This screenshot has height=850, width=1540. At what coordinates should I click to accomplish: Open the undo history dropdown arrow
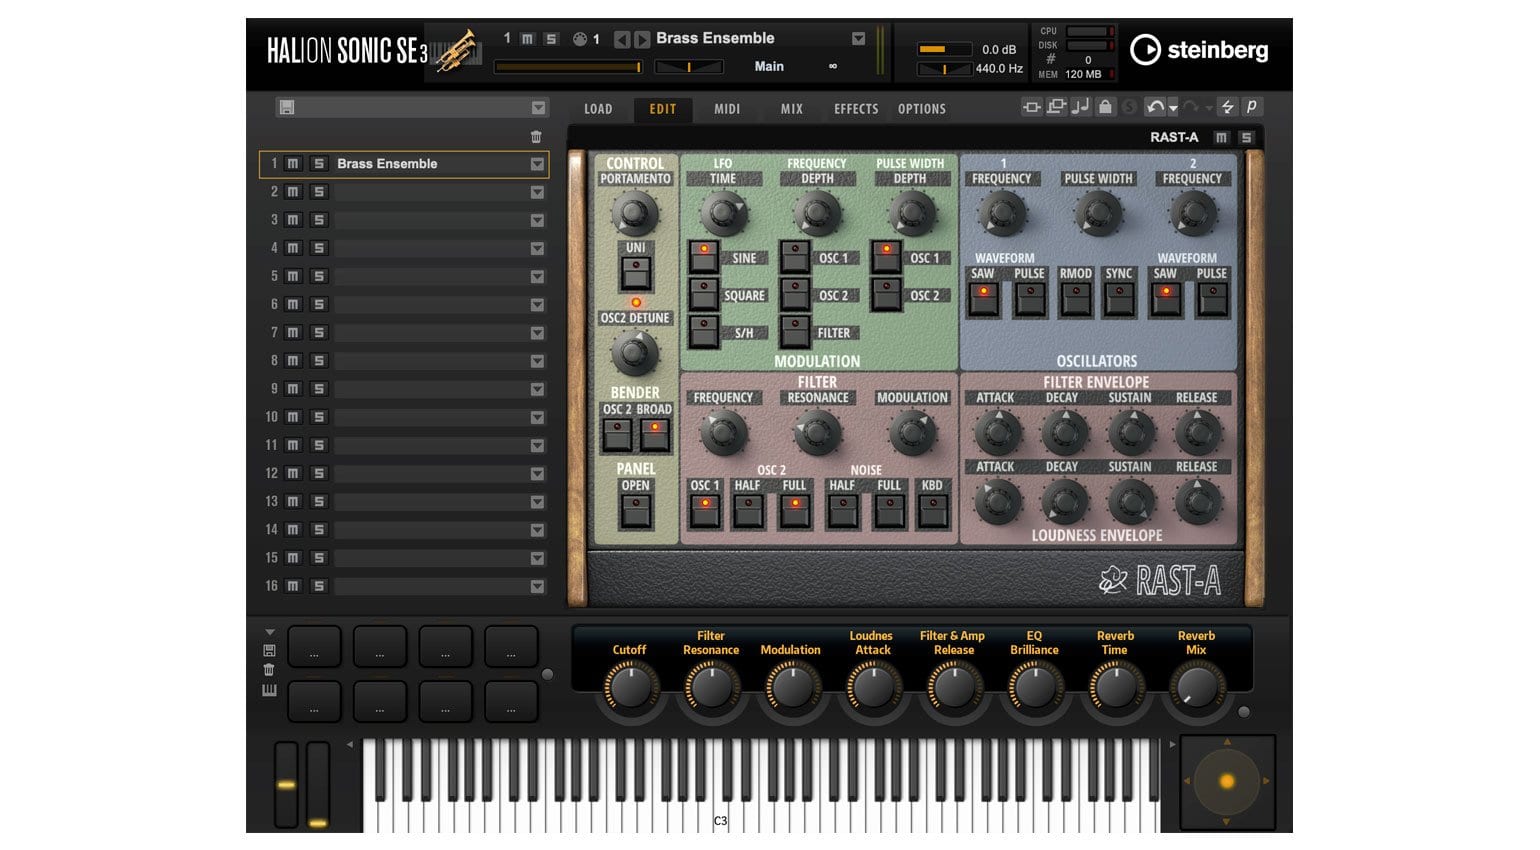pos(1173,108)
